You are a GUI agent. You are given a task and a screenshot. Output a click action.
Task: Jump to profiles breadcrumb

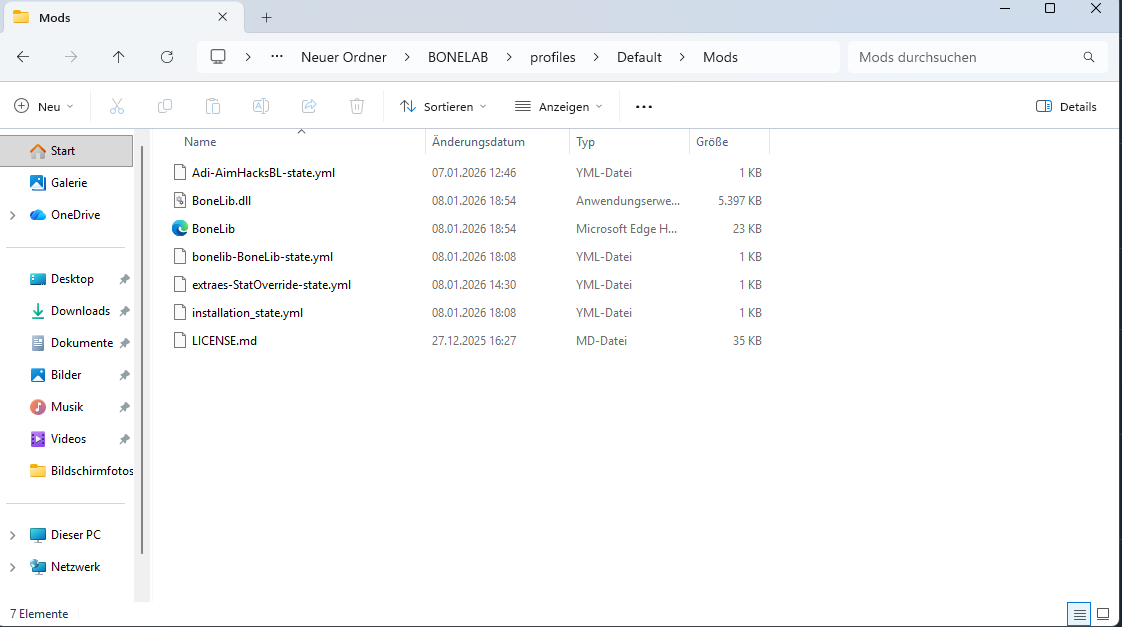[552, 57]
